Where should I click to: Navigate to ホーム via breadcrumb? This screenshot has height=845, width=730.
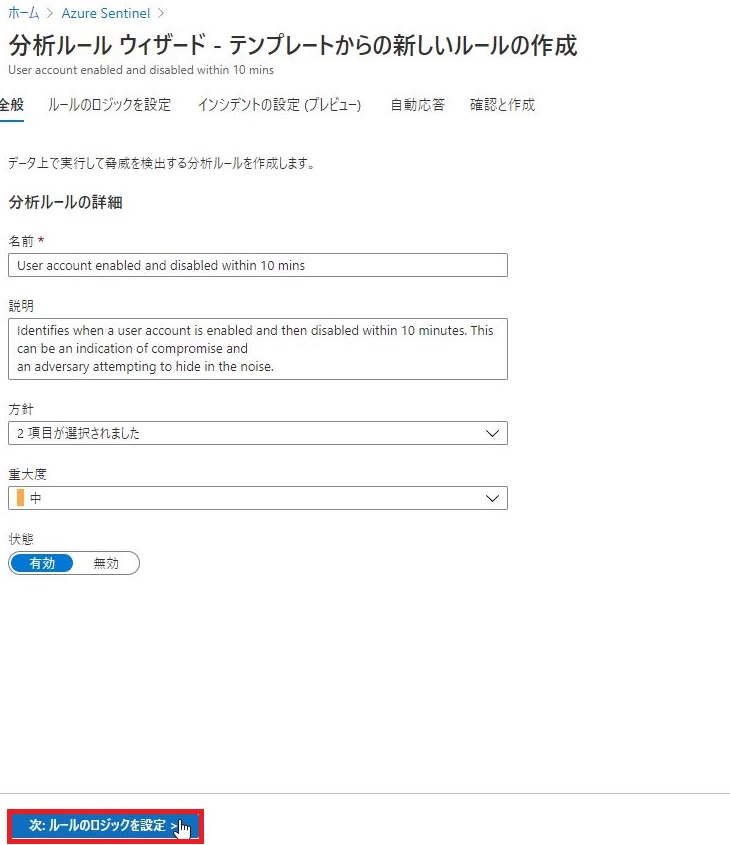pos(24,13)
